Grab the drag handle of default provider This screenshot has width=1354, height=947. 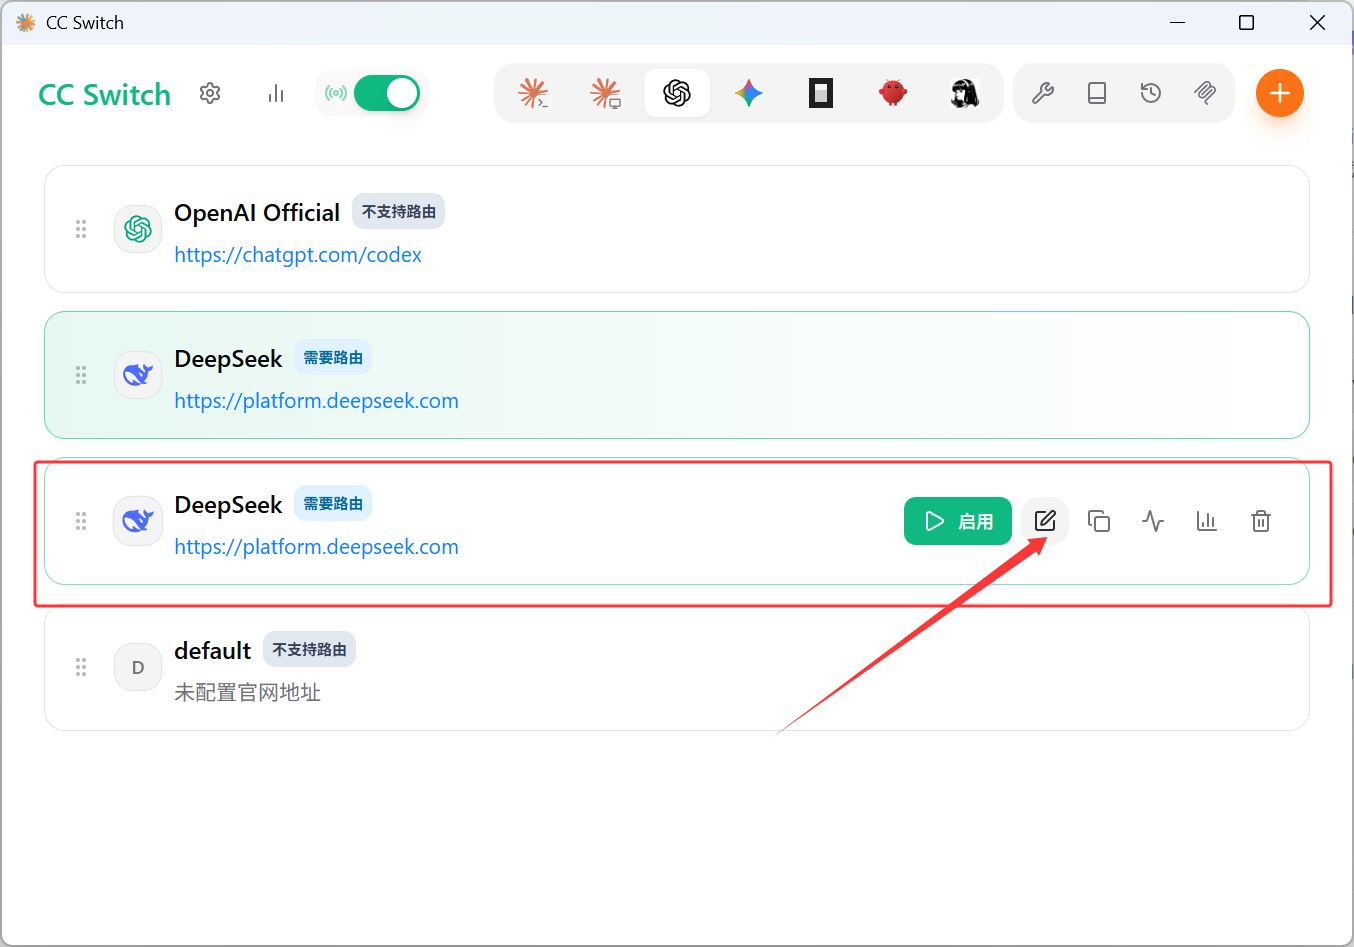pos(81,667)
